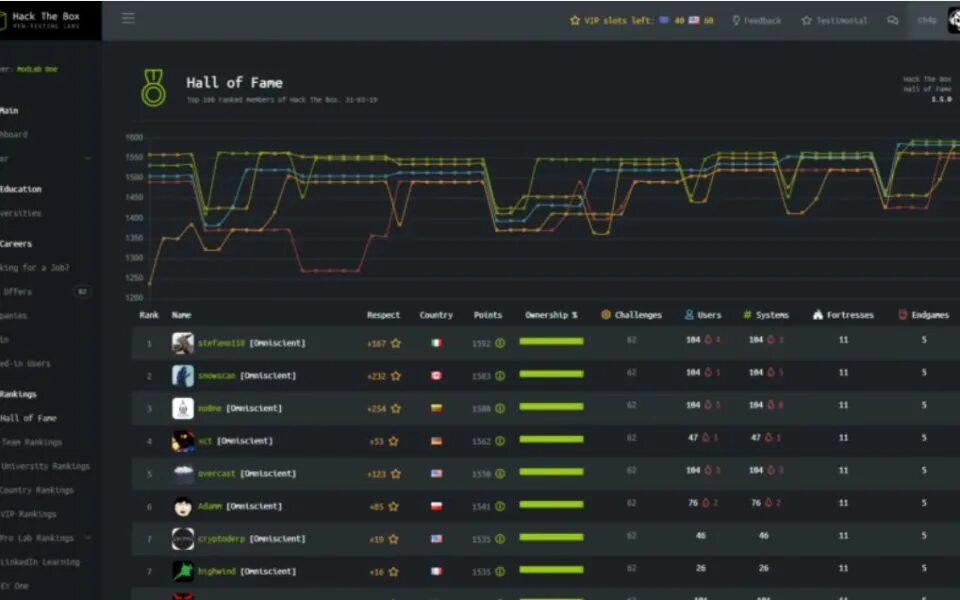Click respect star in overcast row

[396, 474]
